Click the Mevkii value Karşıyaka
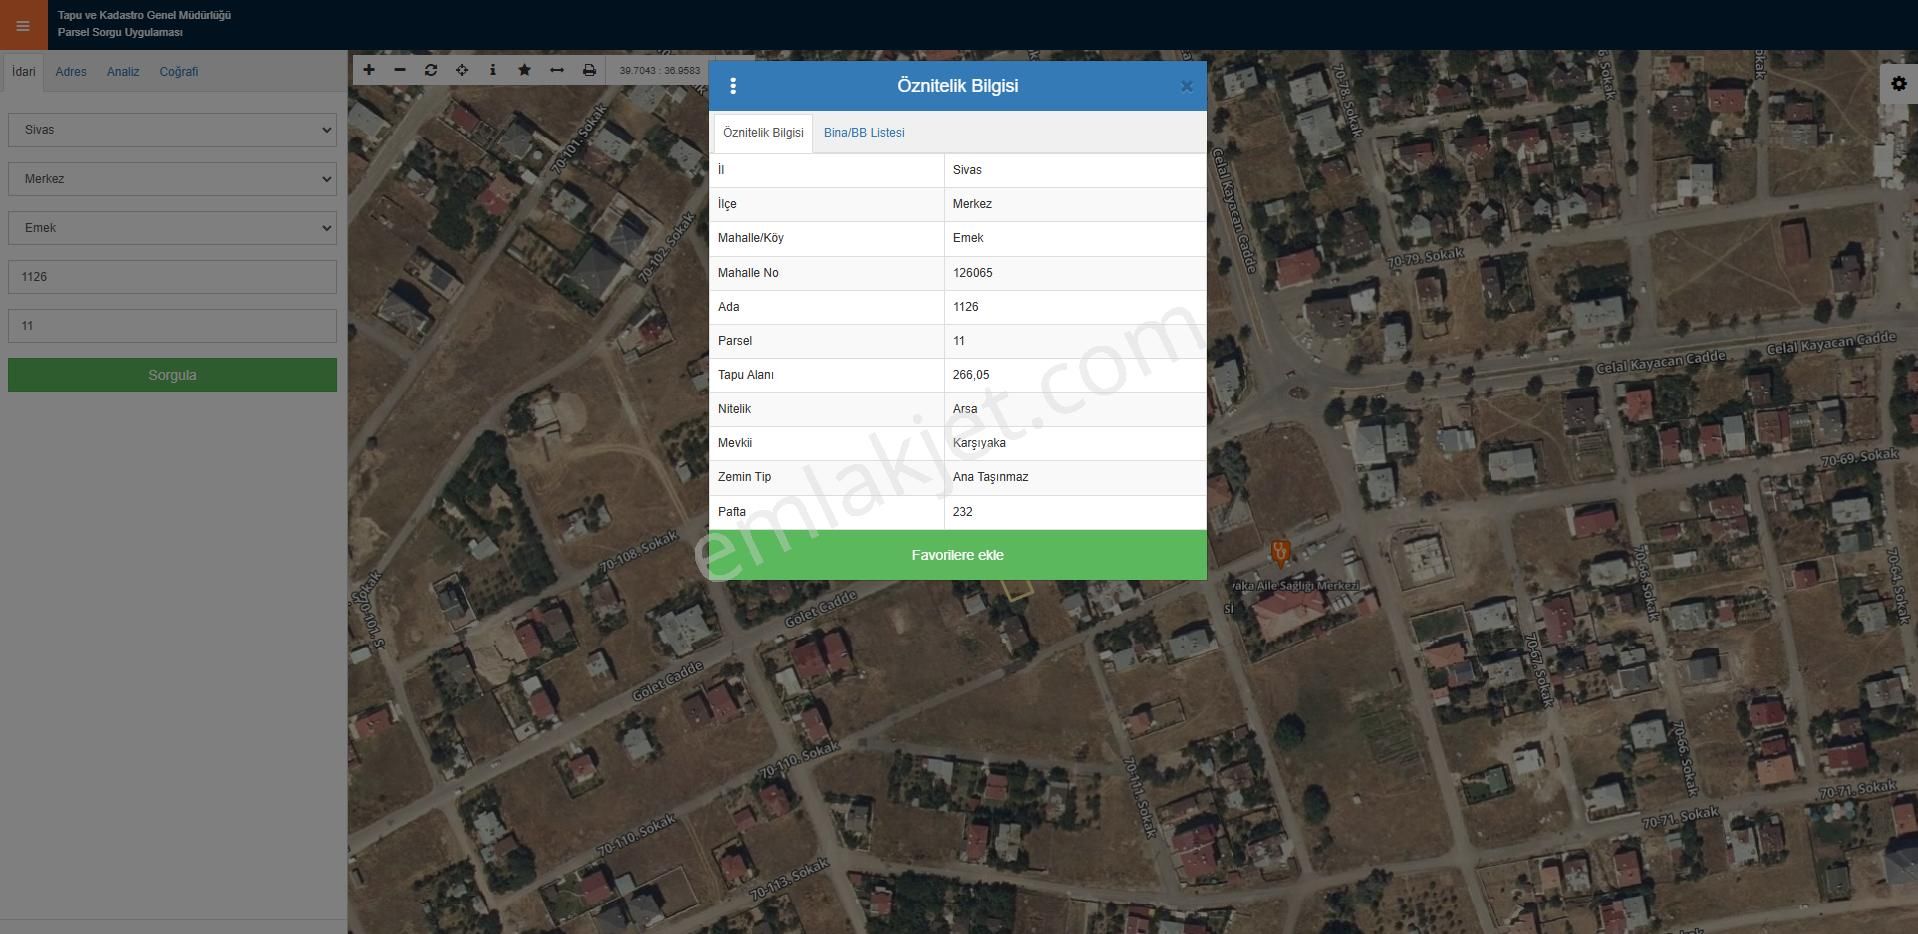 pos(979,443)
